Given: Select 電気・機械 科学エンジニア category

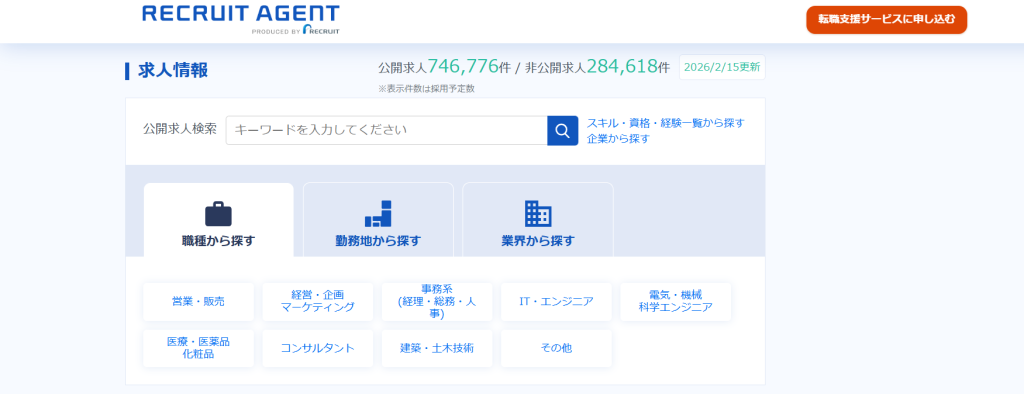Looking at the screenshot, I should (676, 301).
